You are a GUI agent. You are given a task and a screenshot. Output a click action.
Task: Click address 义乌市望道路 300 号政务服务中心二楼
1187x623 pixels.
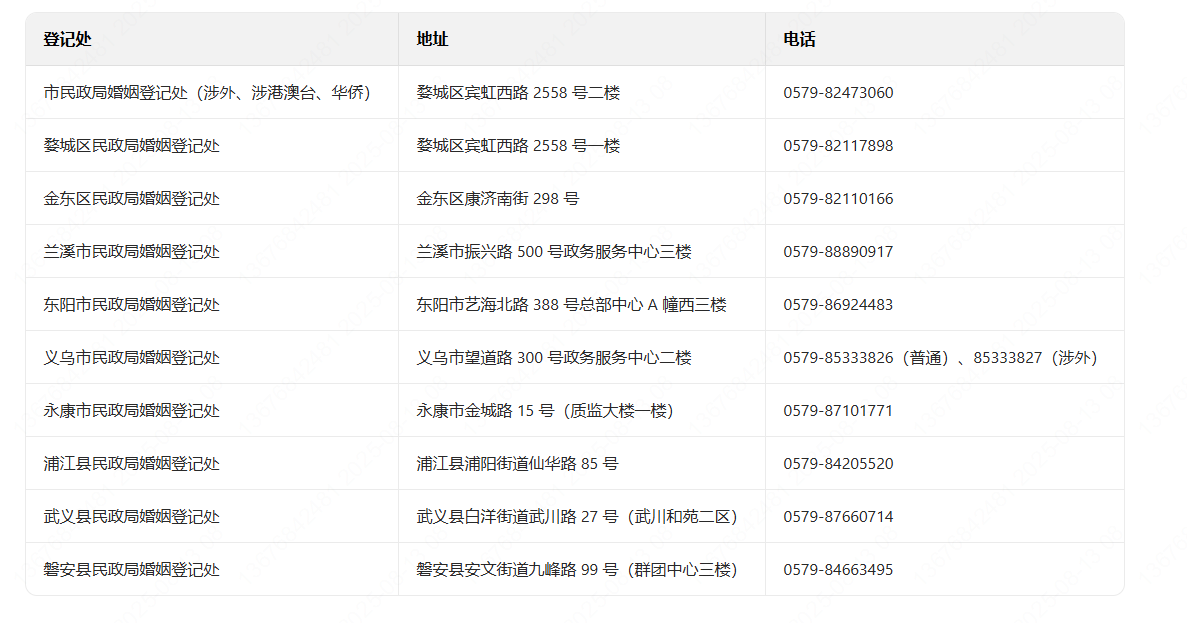553,357
